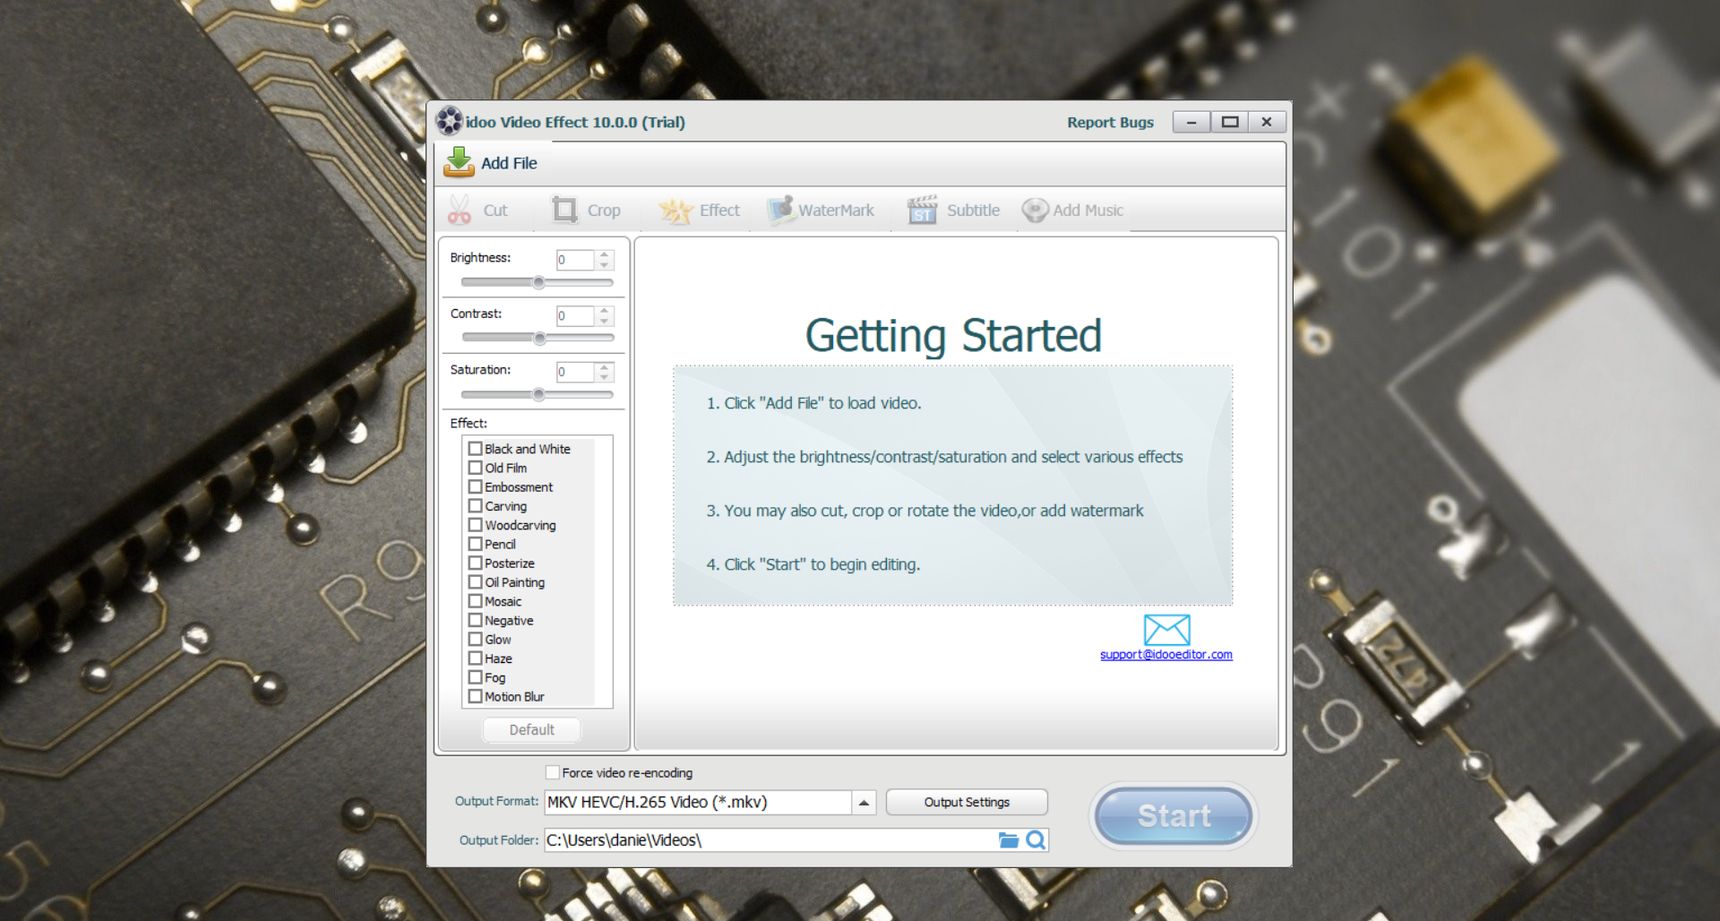Click the Output Folder path field

pyautogui.click(x=770, y=840)
